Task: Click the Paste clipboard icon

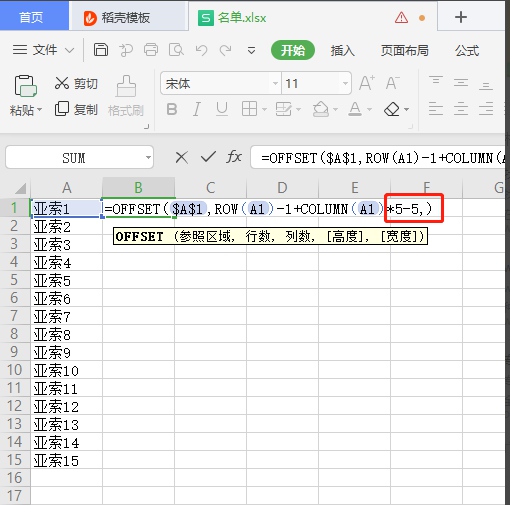Action: (25, 86)
